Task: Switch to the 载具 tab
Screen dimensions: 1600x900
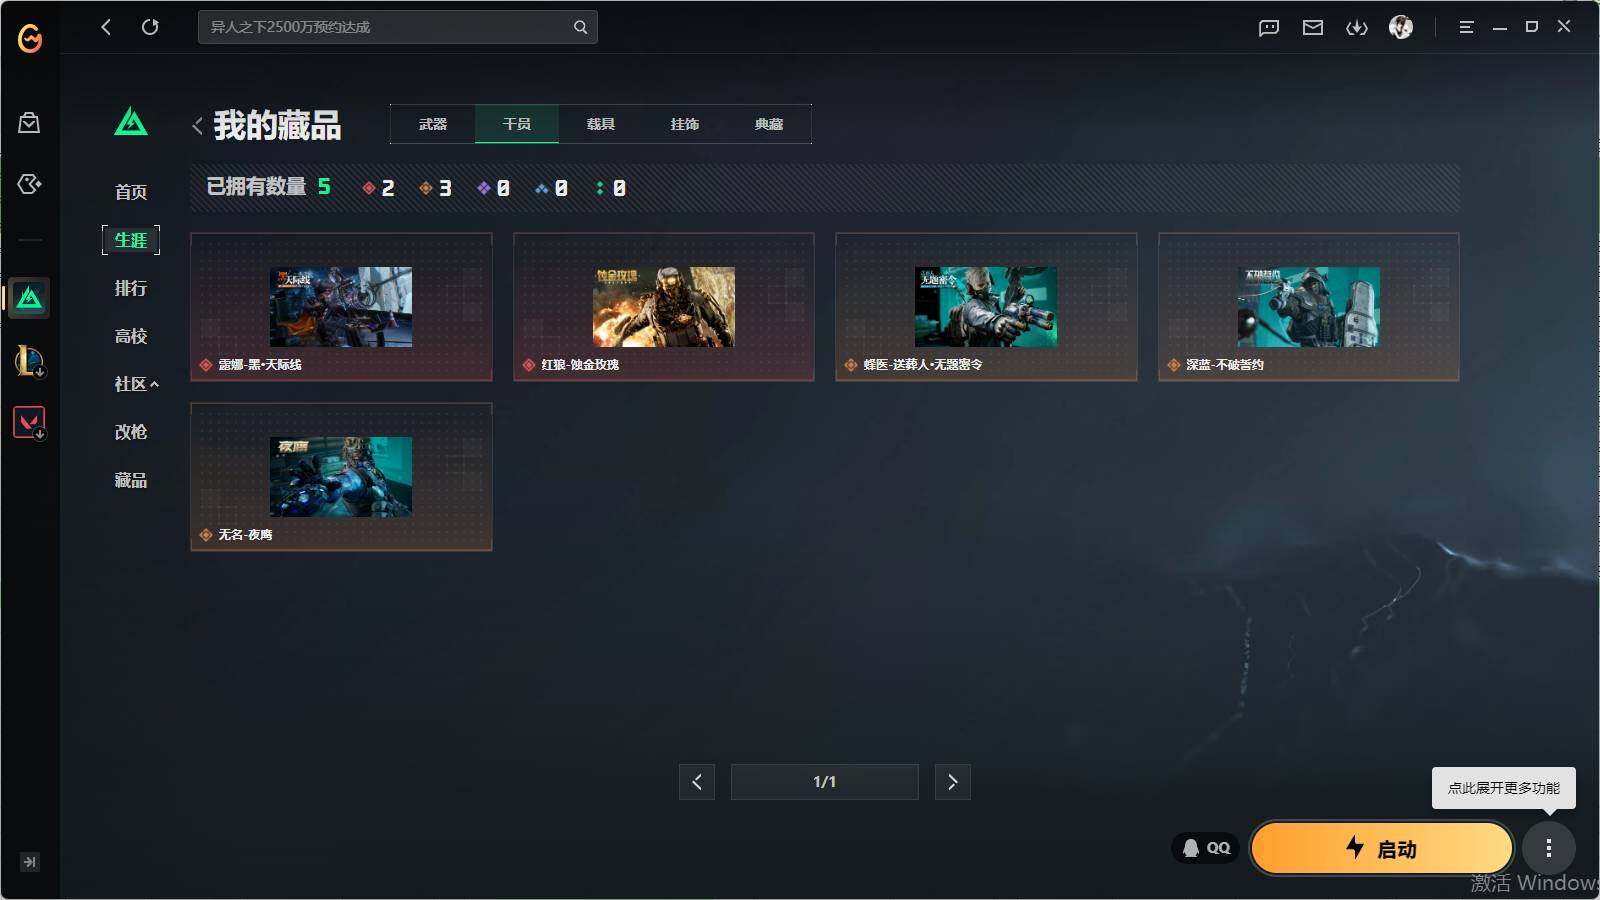Action: tap(601, 124)
